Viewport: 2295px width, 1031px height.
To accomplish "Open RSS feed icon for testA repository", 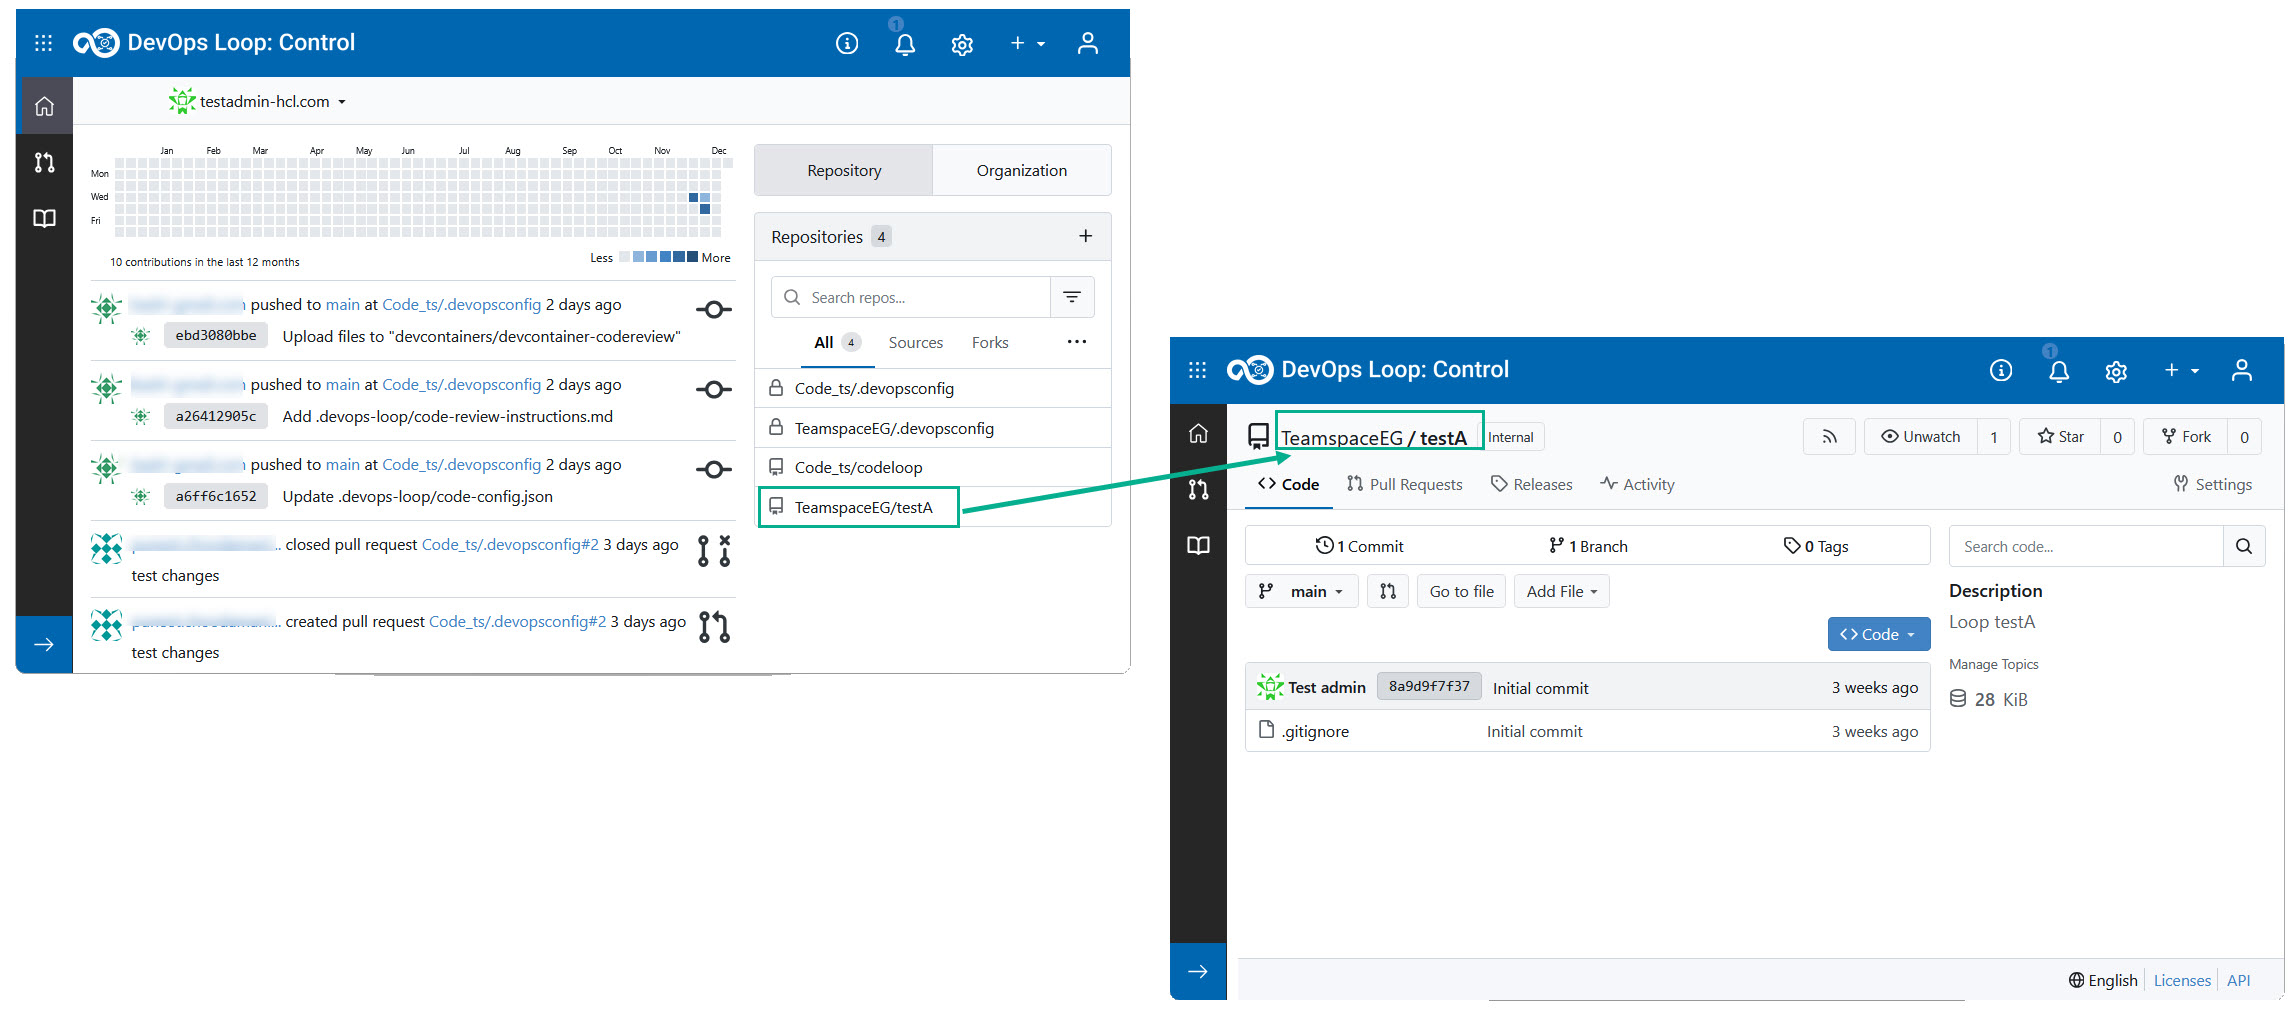I will click(1829, 437).
